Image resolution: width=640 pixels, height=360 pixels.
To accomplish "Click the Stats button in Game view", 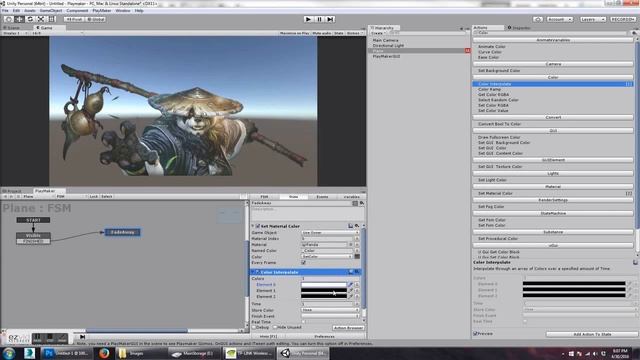I will 339,33.
